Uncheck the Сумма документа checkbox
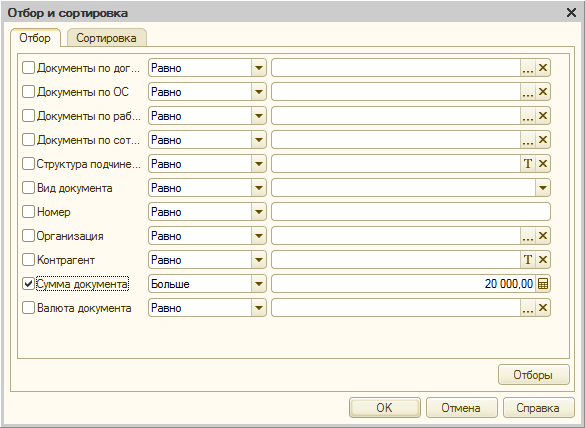 28,284
